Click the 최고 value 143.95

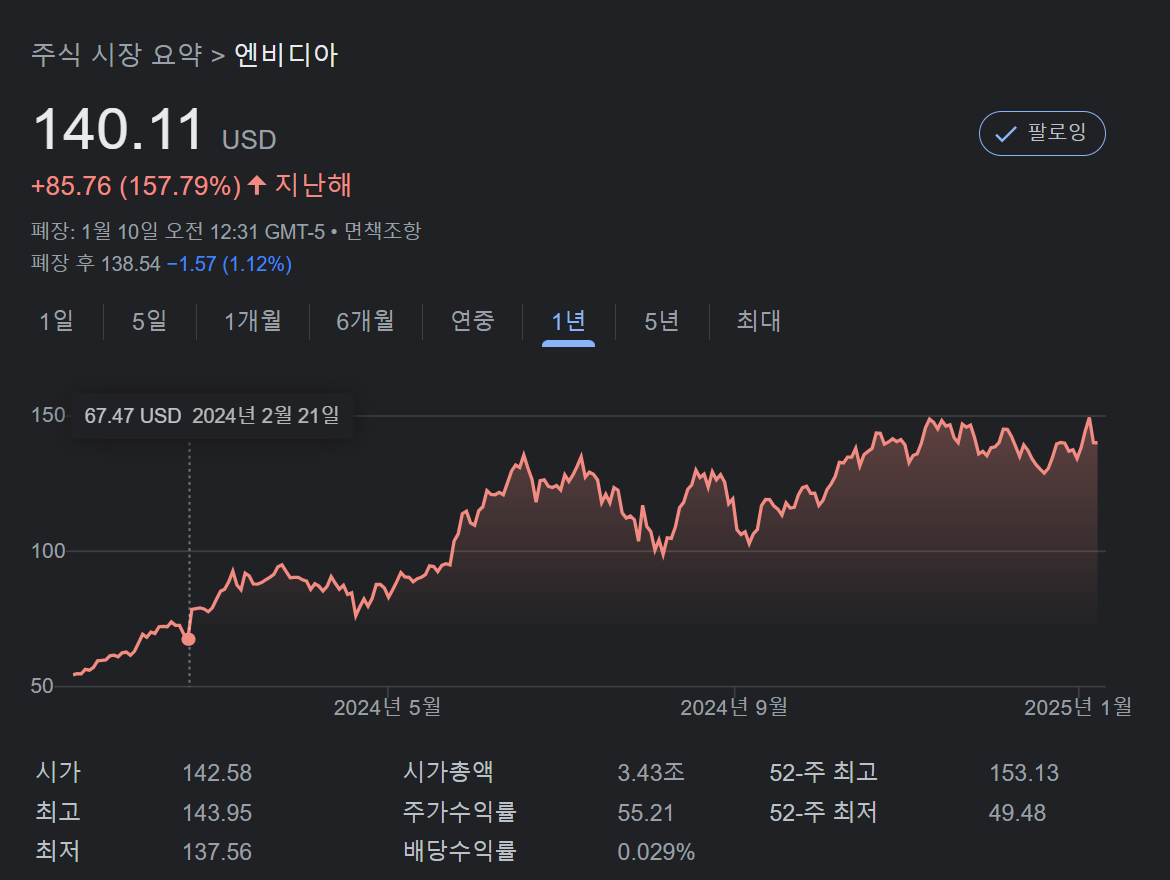(217, 813)
